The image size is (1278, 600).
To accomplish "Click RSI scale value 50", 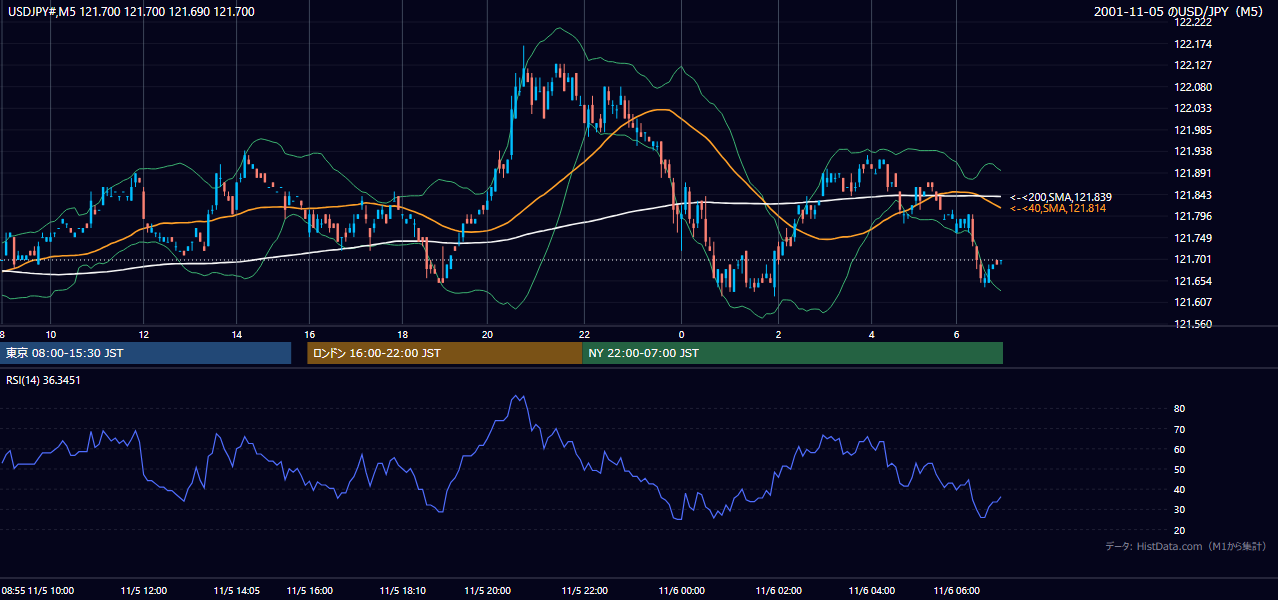I will (1179, 469).
